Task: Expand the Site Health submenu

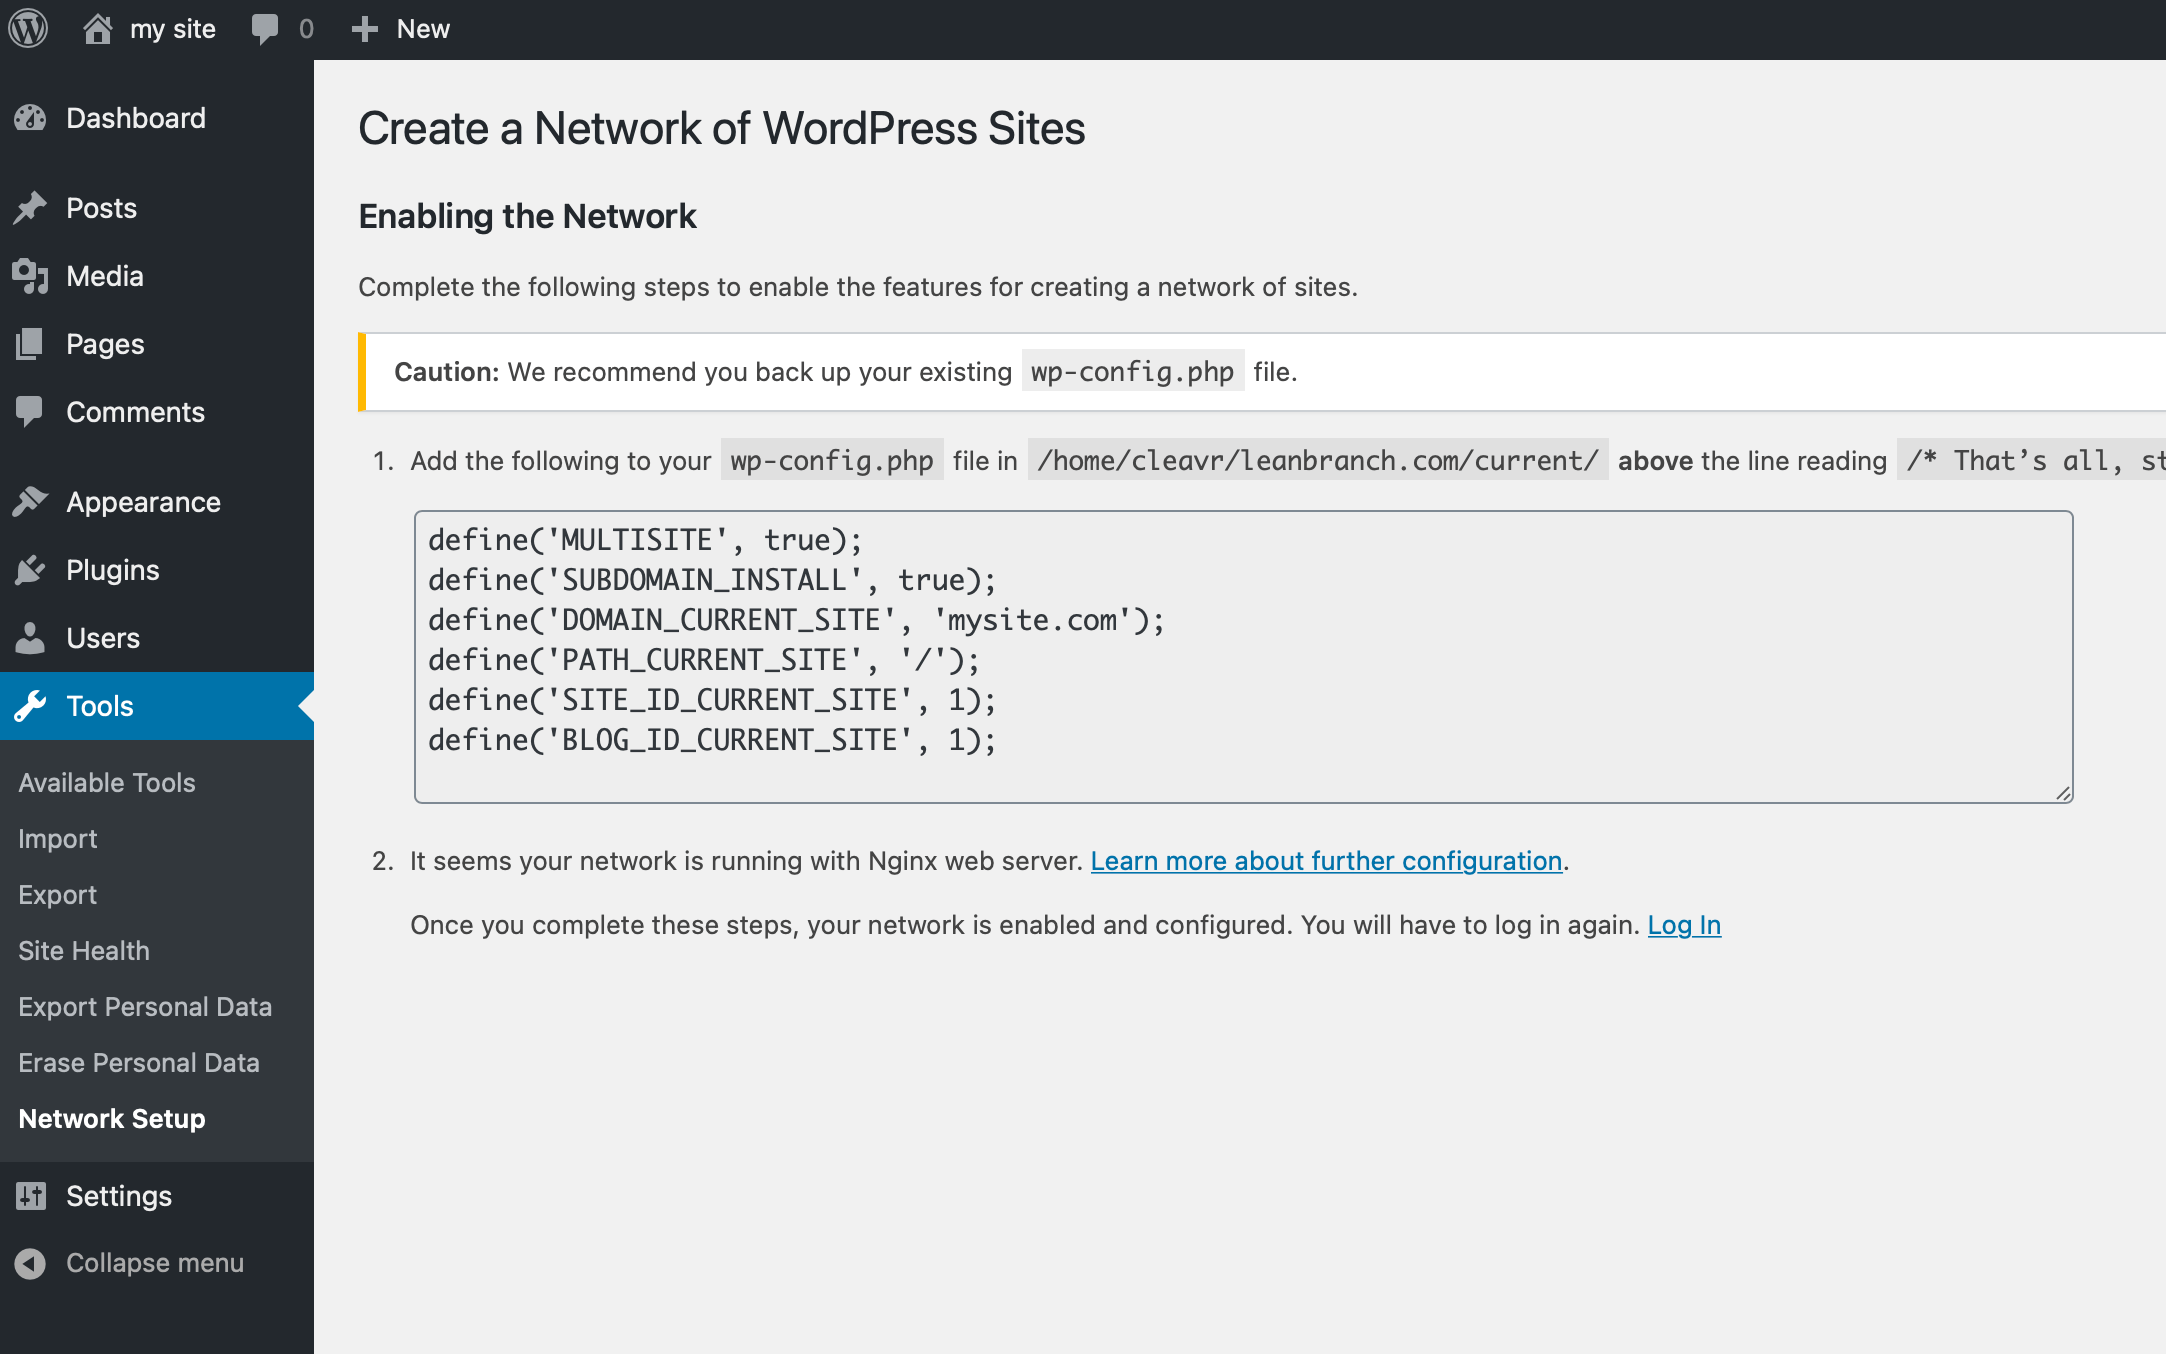Action: pos(83,950)
